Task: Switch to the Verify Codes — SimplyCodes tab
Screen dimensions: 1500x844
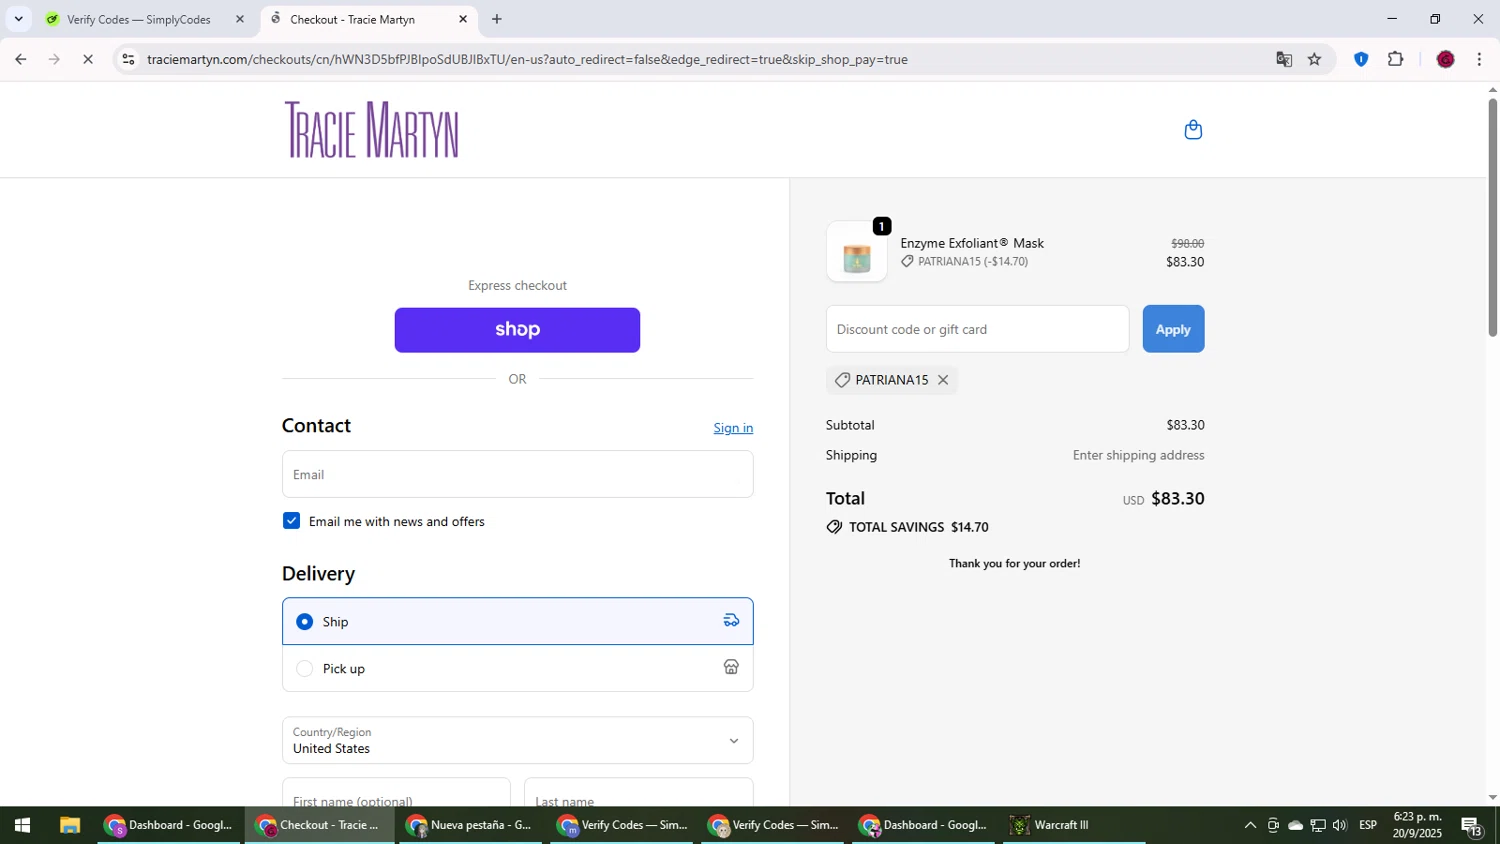Action: tap(139, 19)
